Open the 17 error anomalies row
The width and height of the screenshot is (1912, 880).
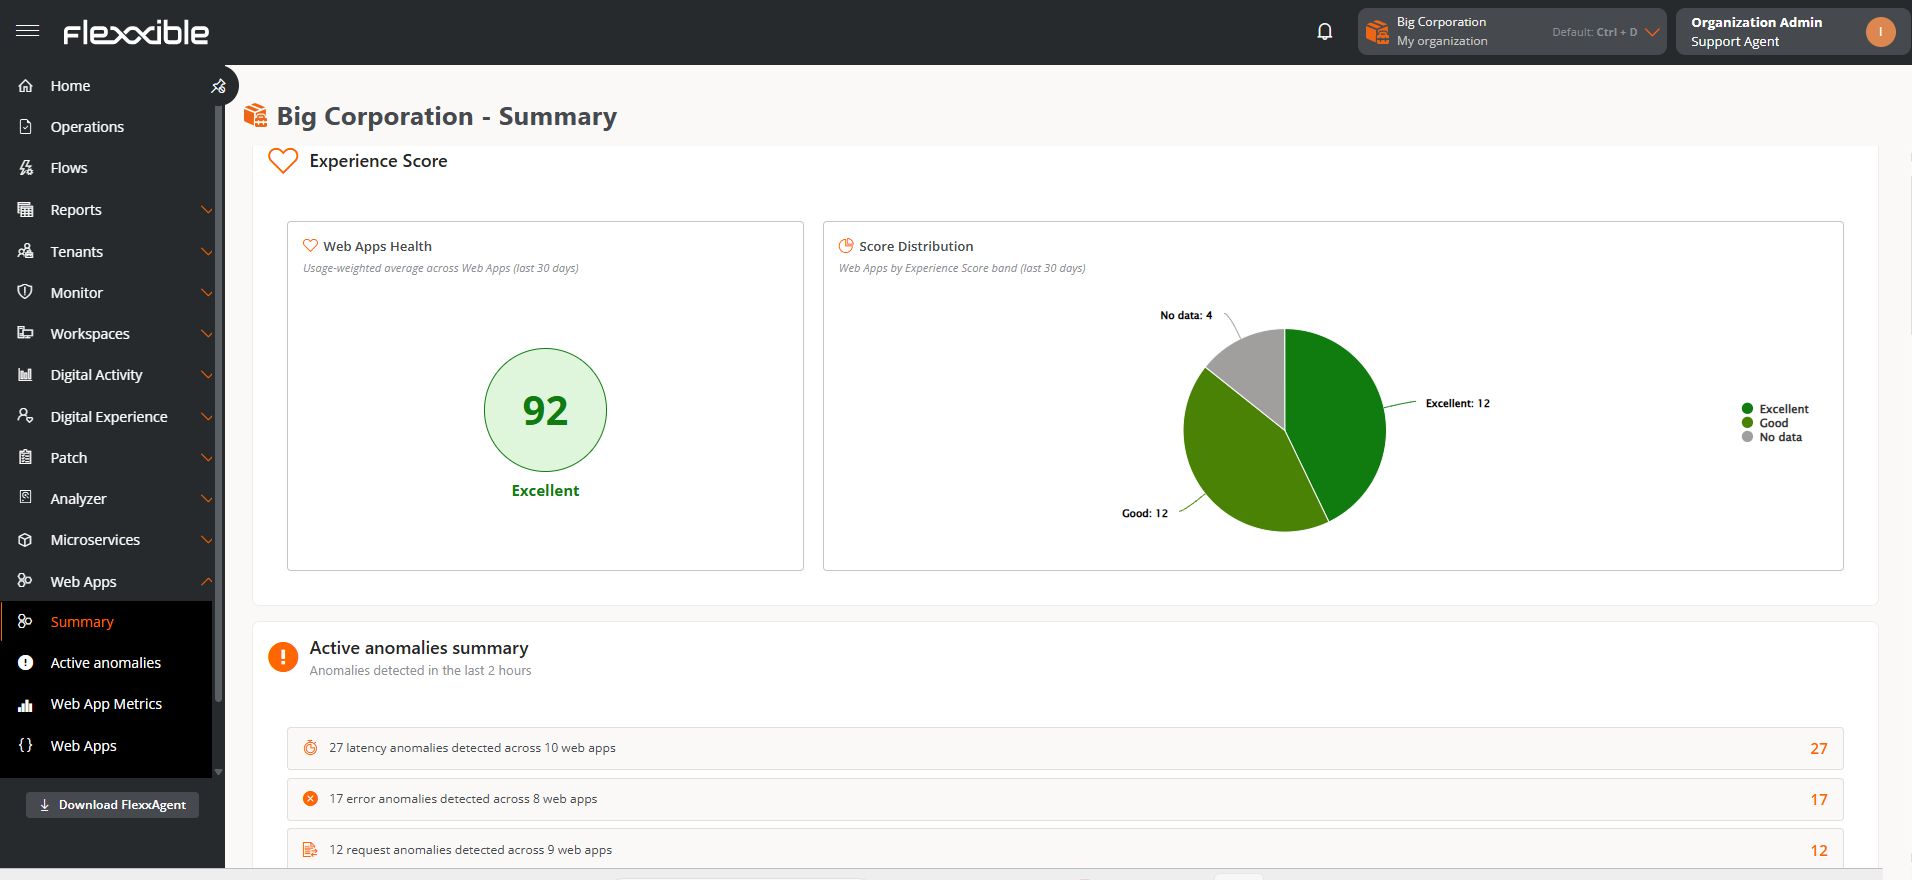tap(1065, 799)
